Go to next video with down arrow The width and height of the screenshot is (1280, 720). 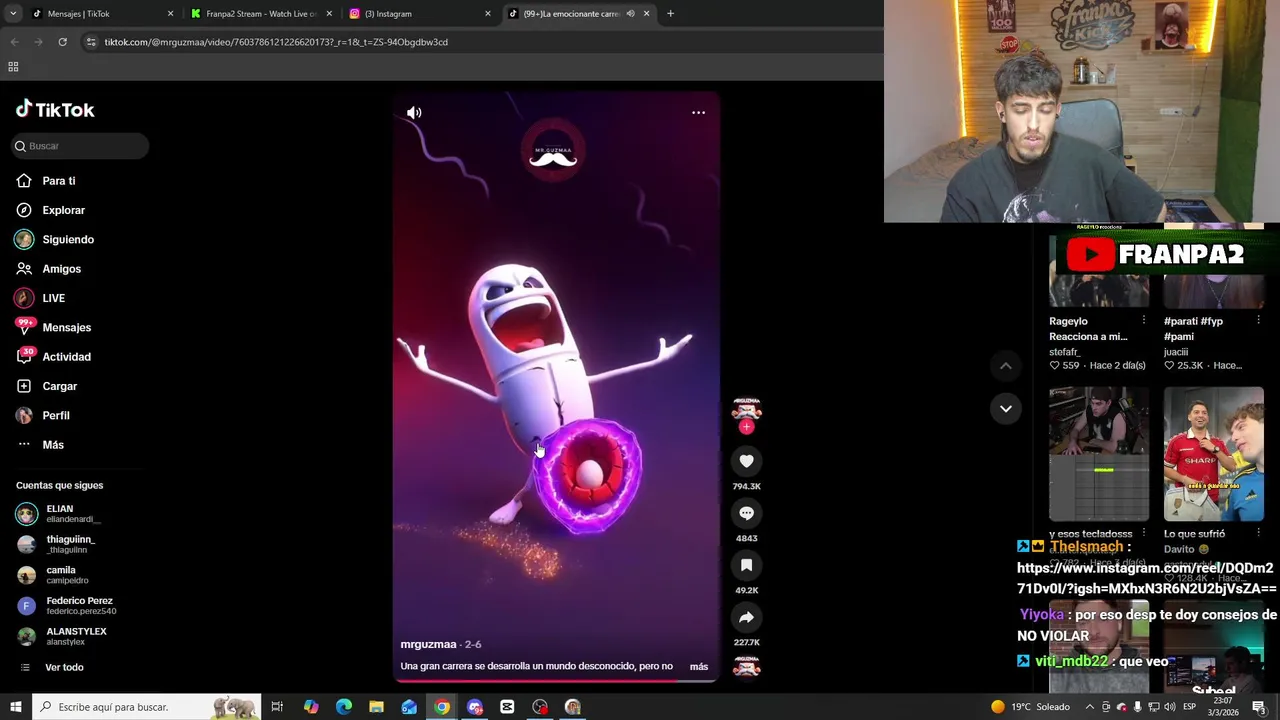pyautogui.click(x=1006, y=408)
